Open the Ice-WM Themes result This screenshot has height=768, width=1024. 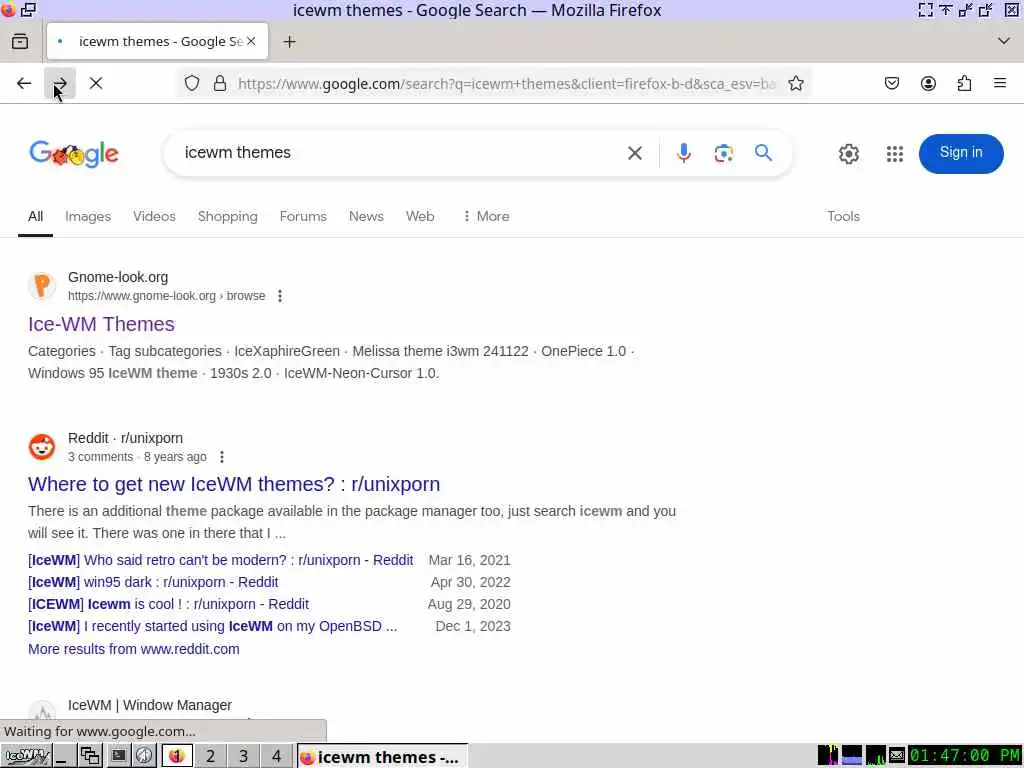pyautogui.click(x=101, y=324)
